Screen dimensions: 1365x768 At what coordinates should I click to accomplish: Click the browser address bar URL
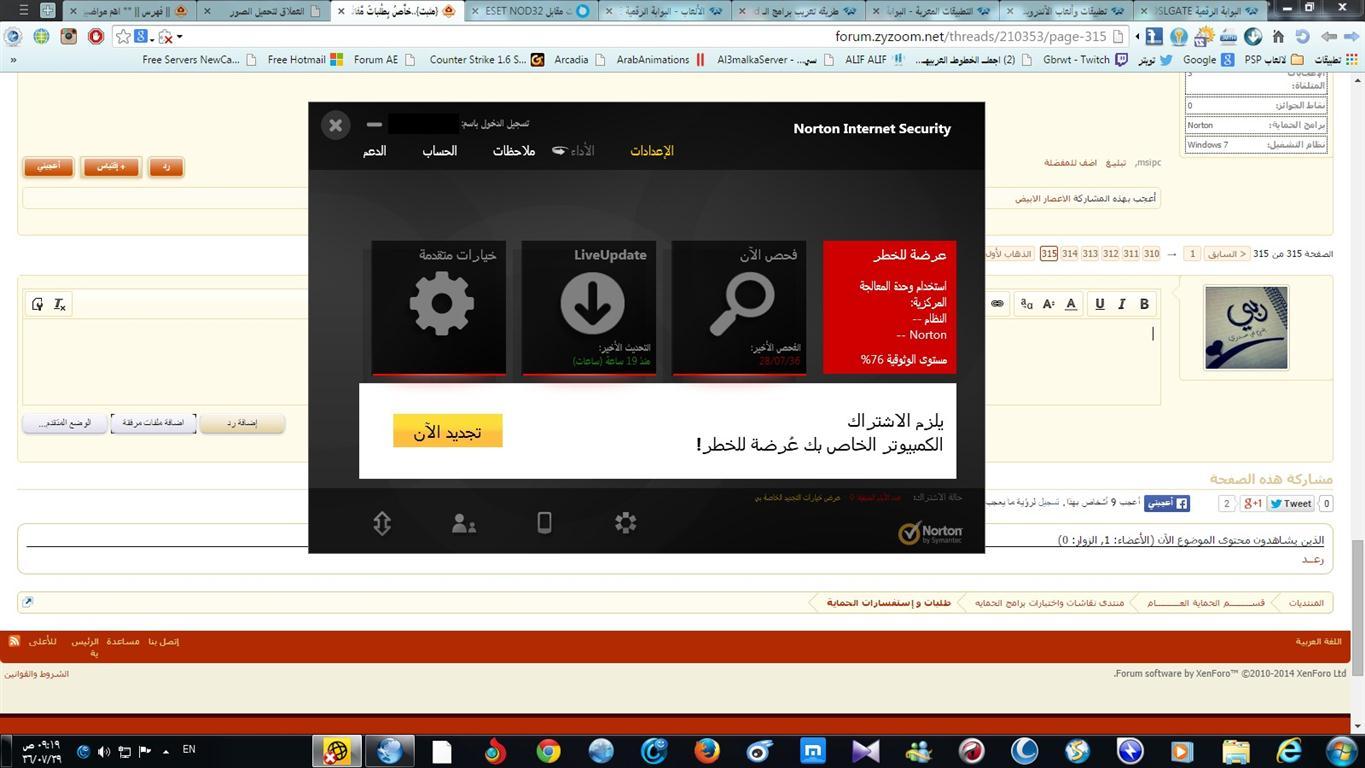click(970, 36)
